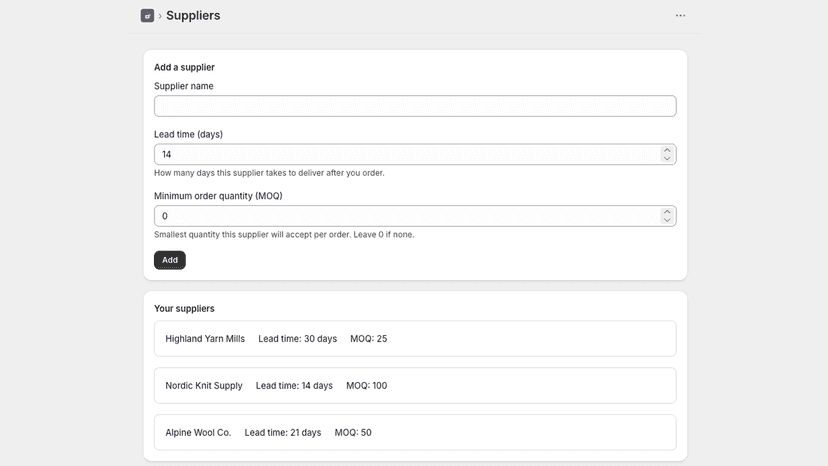Open the app icon in the breadcrumb

(x=147, y=16)
